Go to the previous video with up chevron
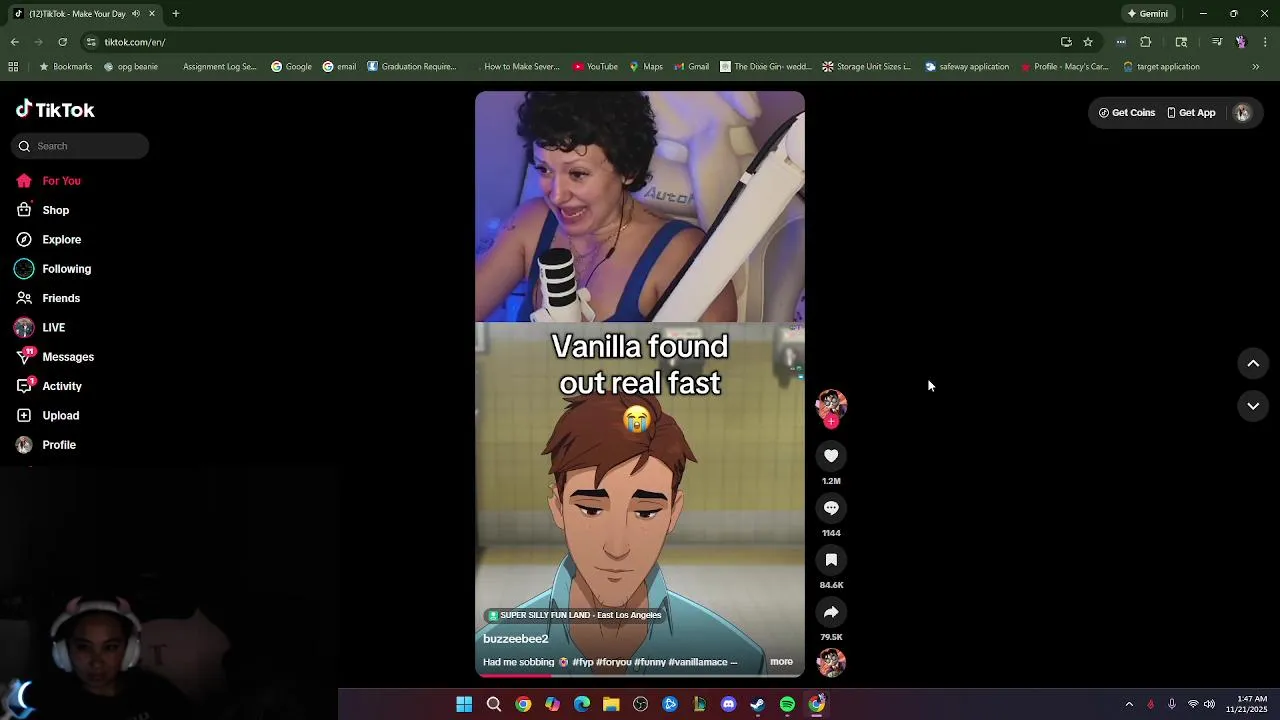The width and height of the screenshot is (1280, 720). click(1253, 364)
